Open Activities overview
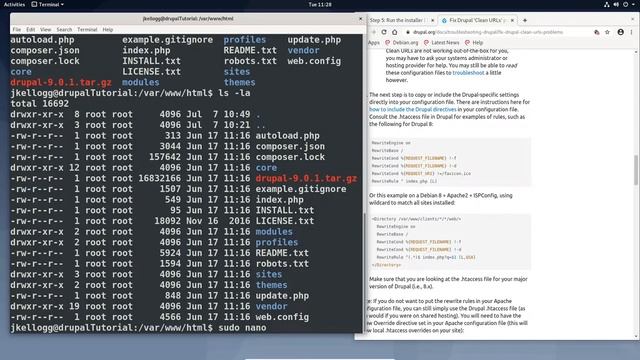 point(14,4)
